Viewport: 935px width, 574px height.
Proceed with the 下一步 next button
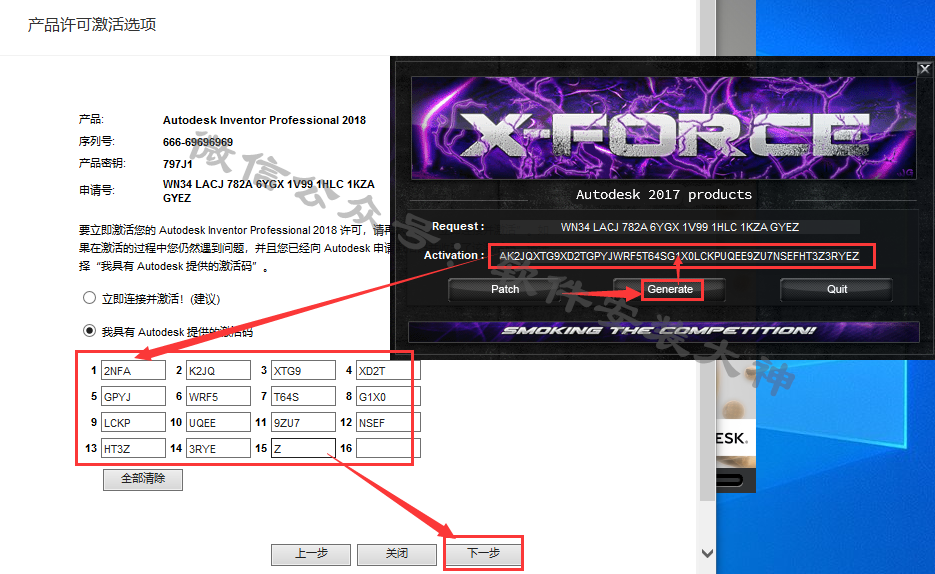pos(483,554)
